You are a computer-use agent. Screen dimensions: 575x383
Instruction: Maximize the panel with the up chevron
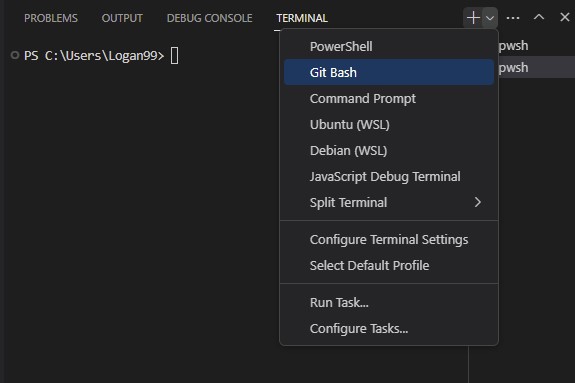pyautogui.click(x=539, y=17)
